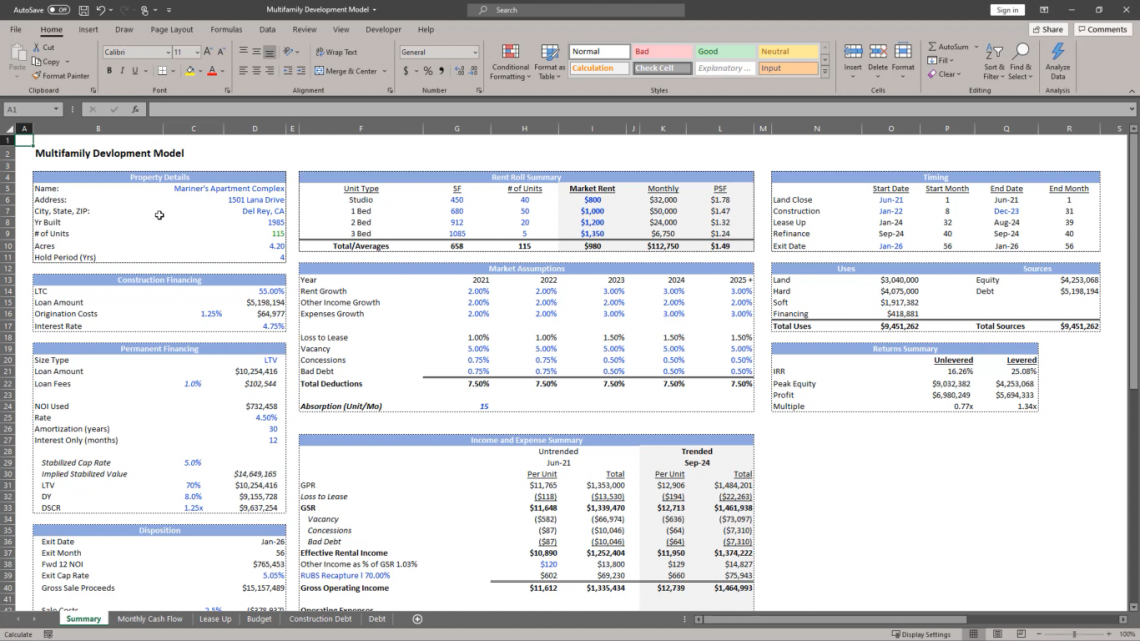Toggle the AutoSave switch

click(58, 10)
